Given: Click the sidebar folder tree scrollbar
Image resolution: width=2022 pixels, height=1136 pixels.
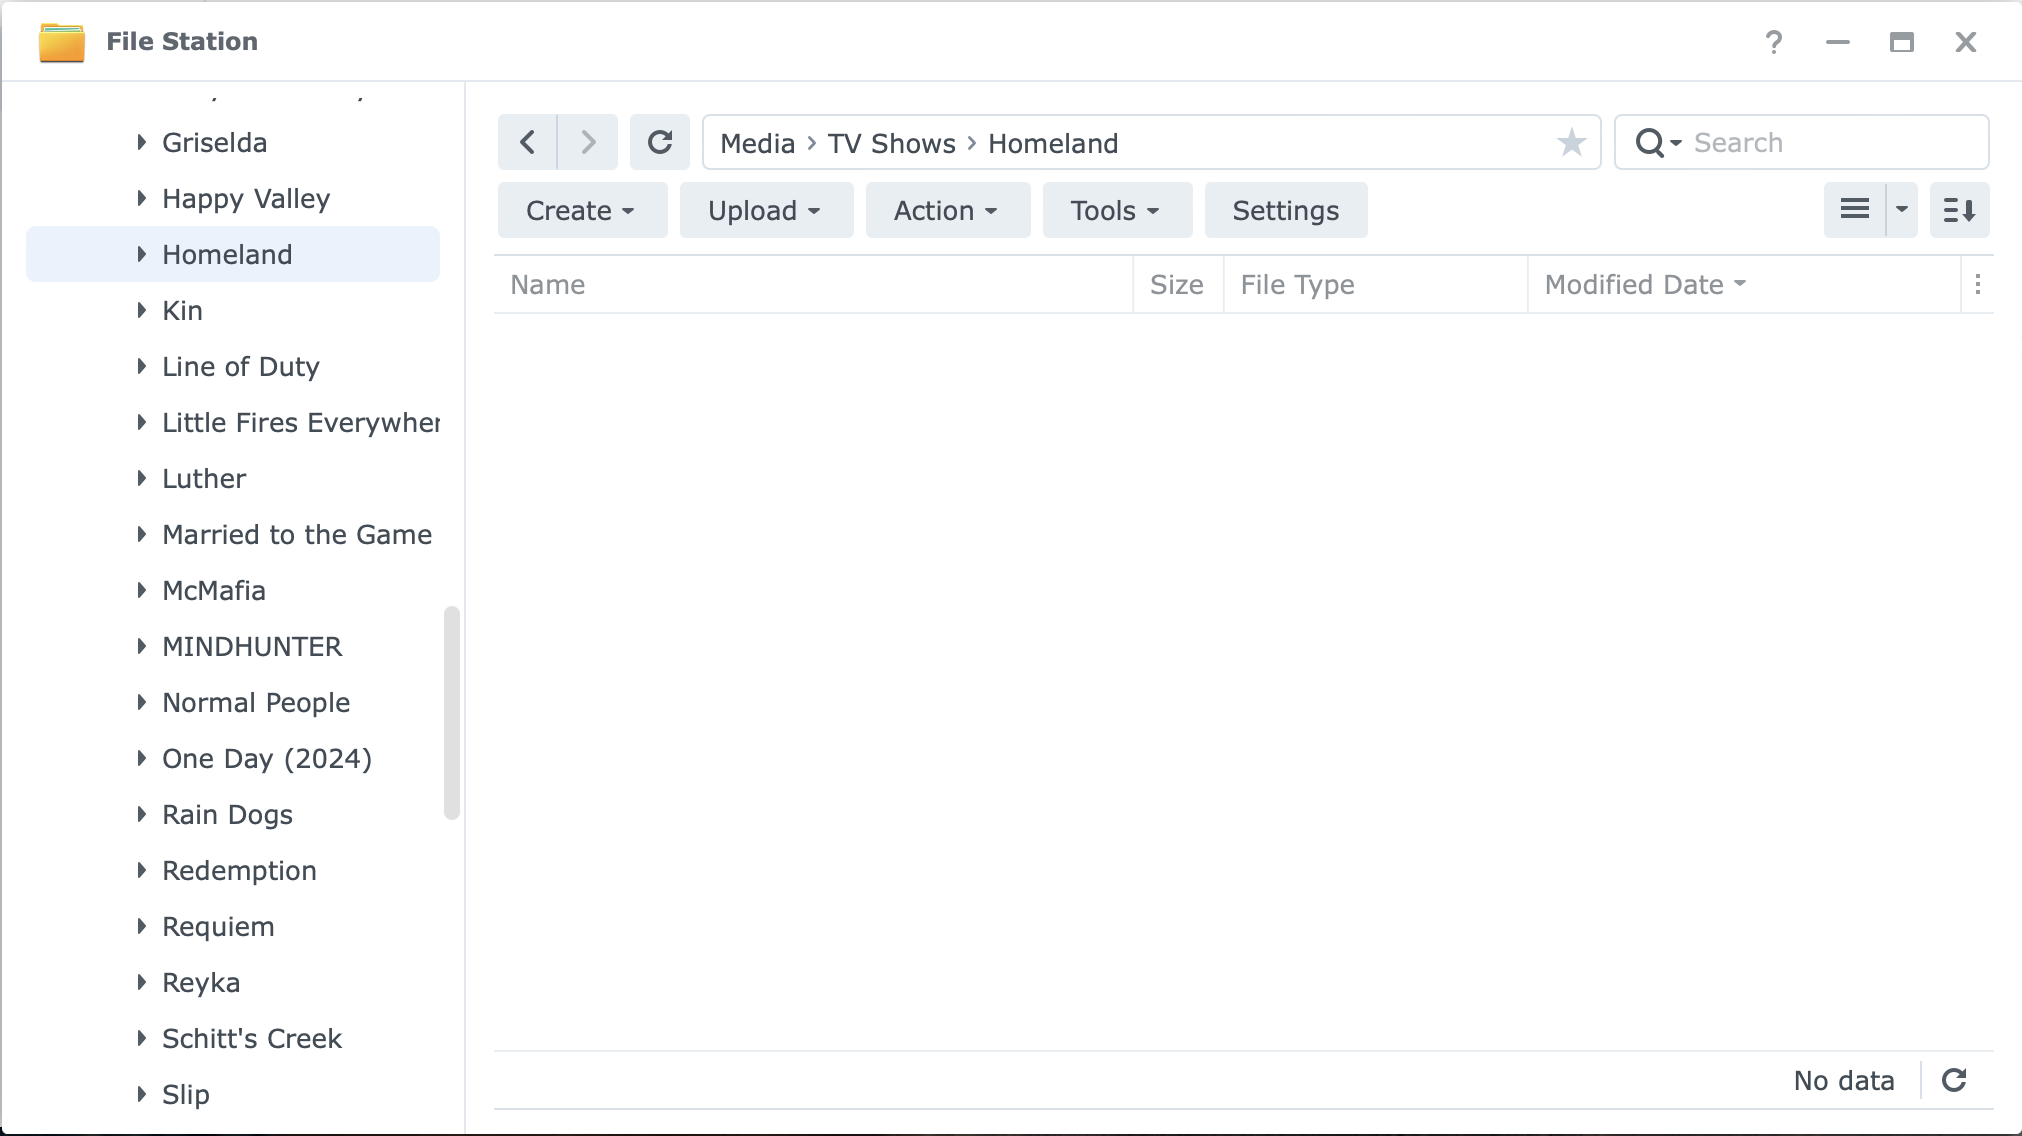Looking at the screenshot, I should pyautogui.click(x=452, y=712).
